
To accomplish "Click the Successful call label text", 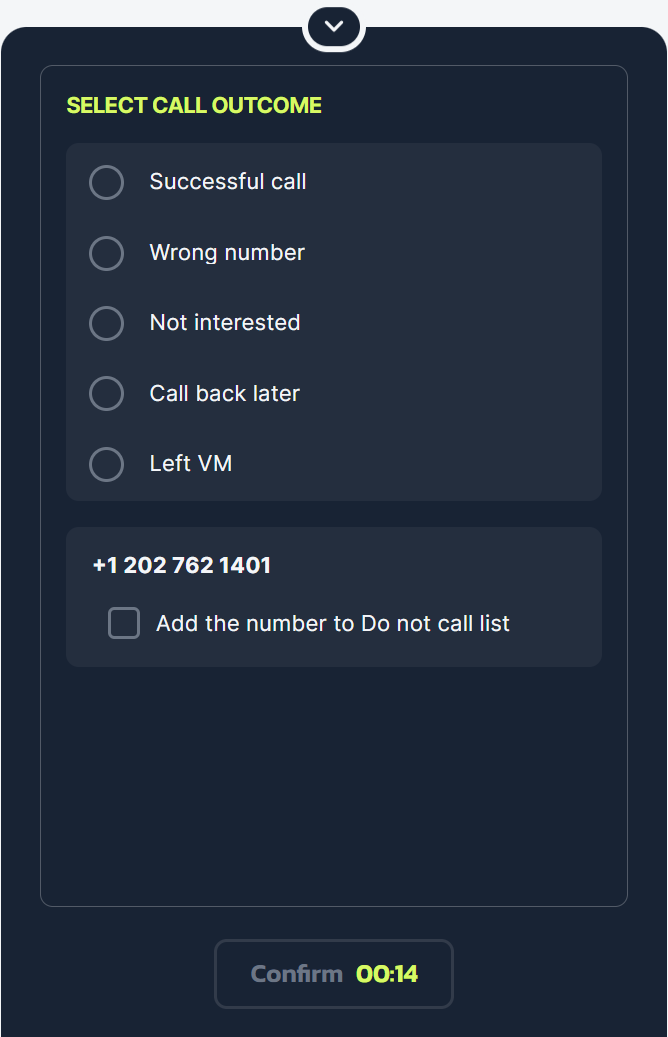I will coord(227,182).
